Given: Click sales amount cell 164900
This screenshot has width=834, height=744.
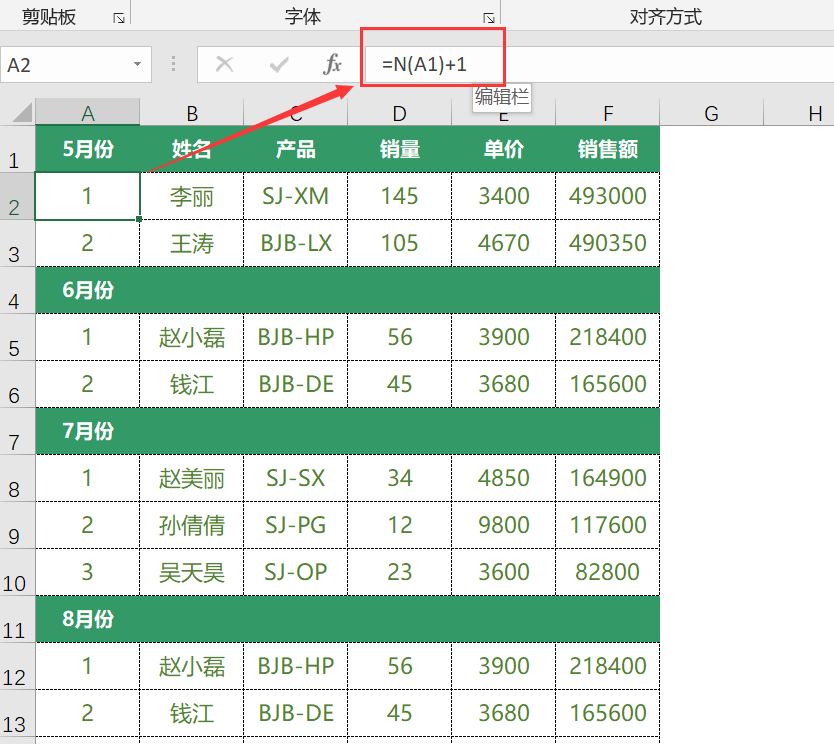Looking at the screenshot, I should coord(608,478).
